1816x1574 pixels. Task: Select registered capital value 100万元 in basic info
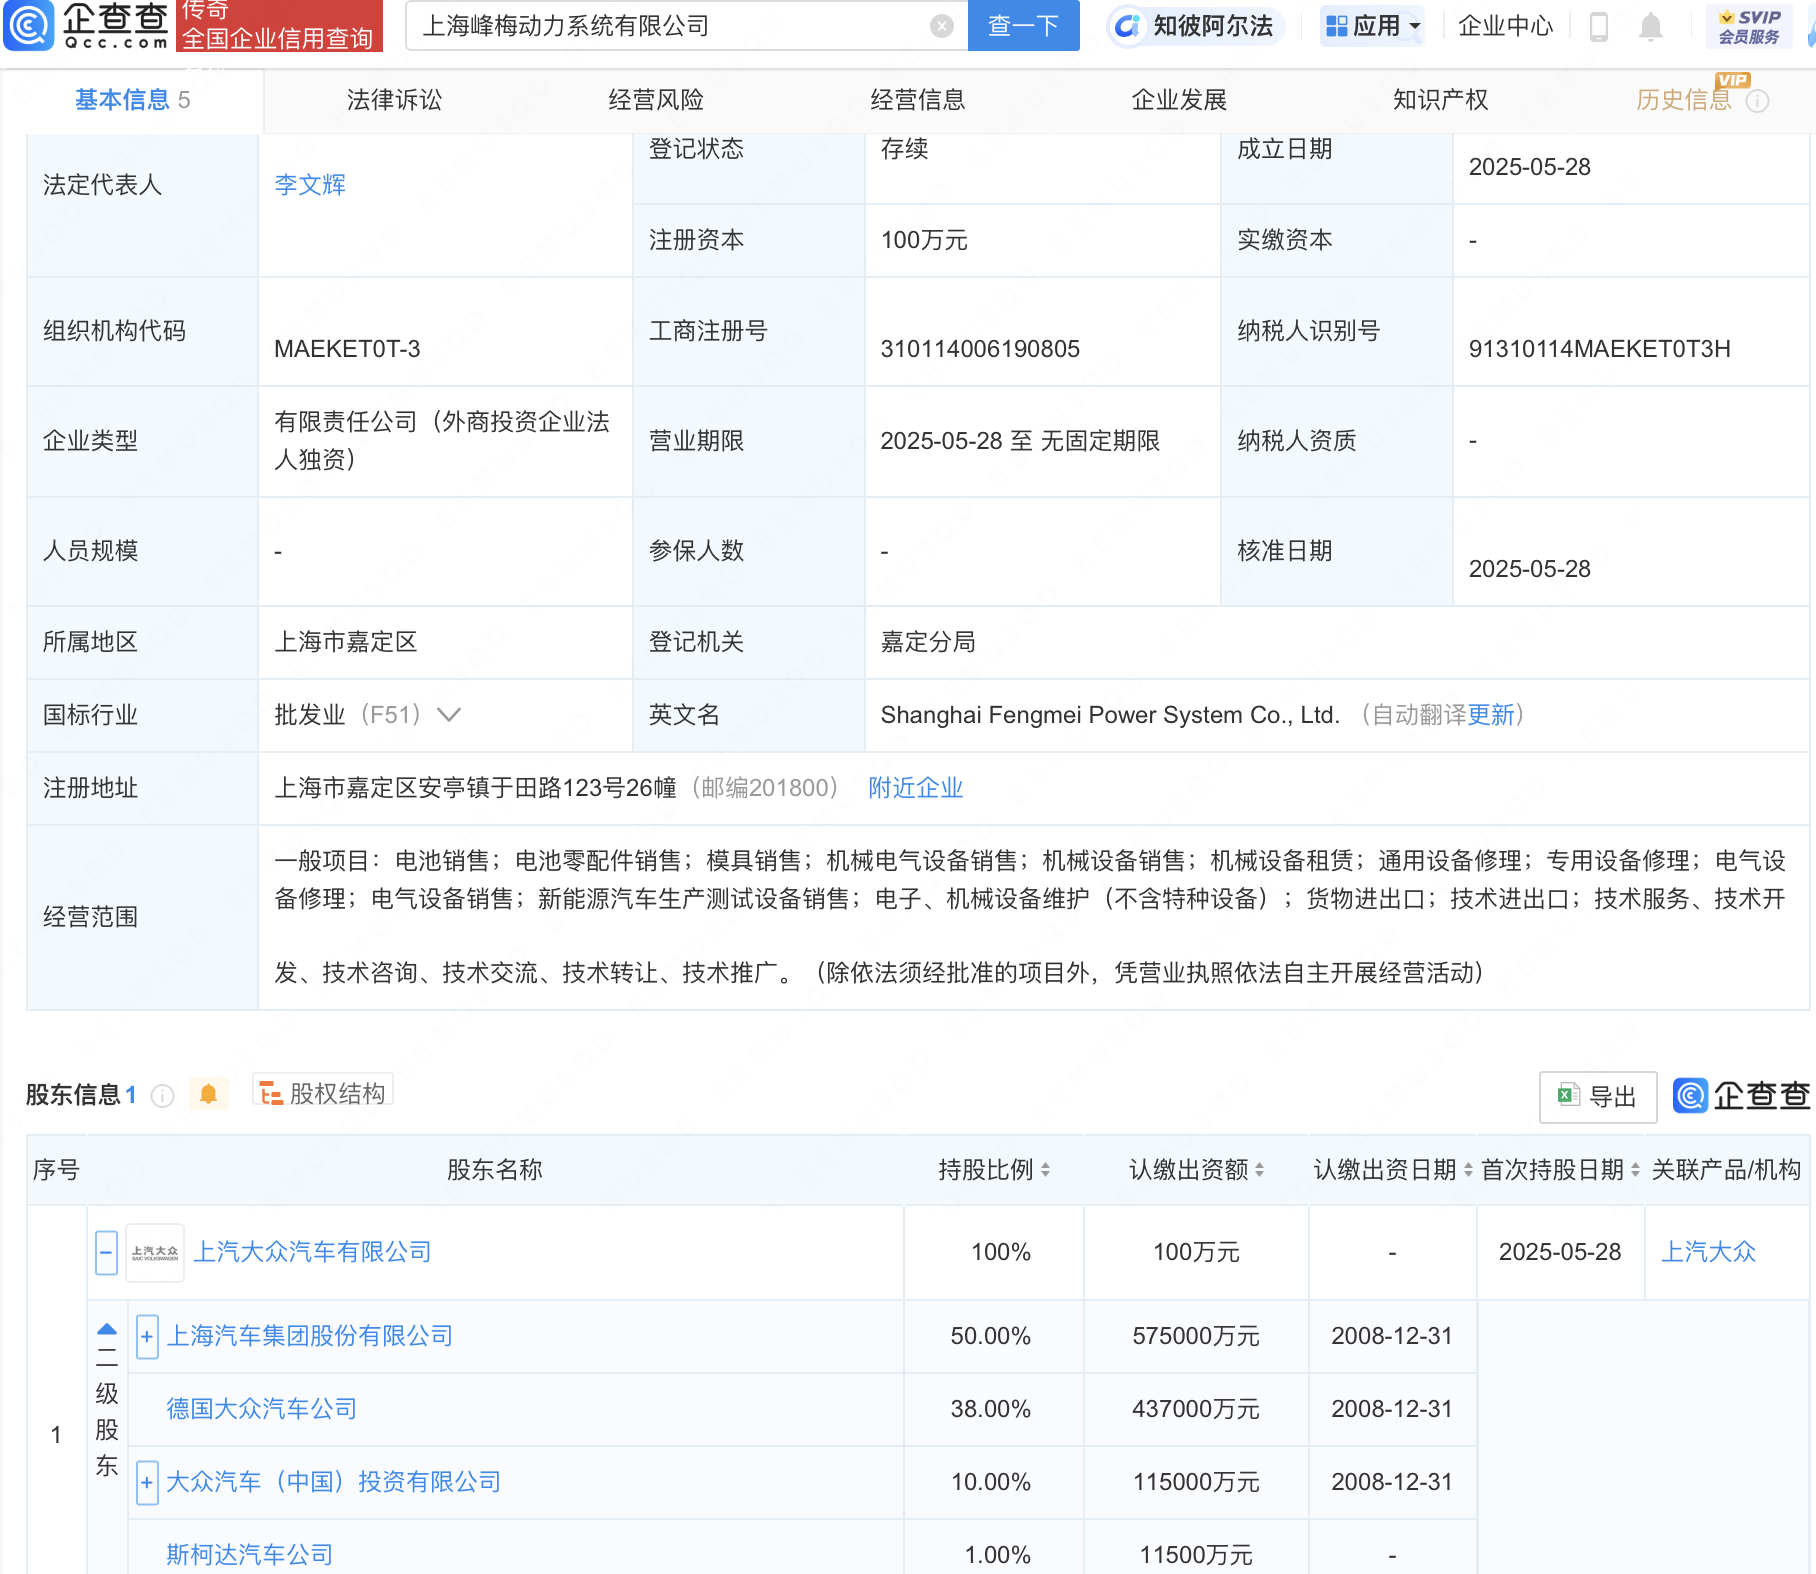pos(924,241)
